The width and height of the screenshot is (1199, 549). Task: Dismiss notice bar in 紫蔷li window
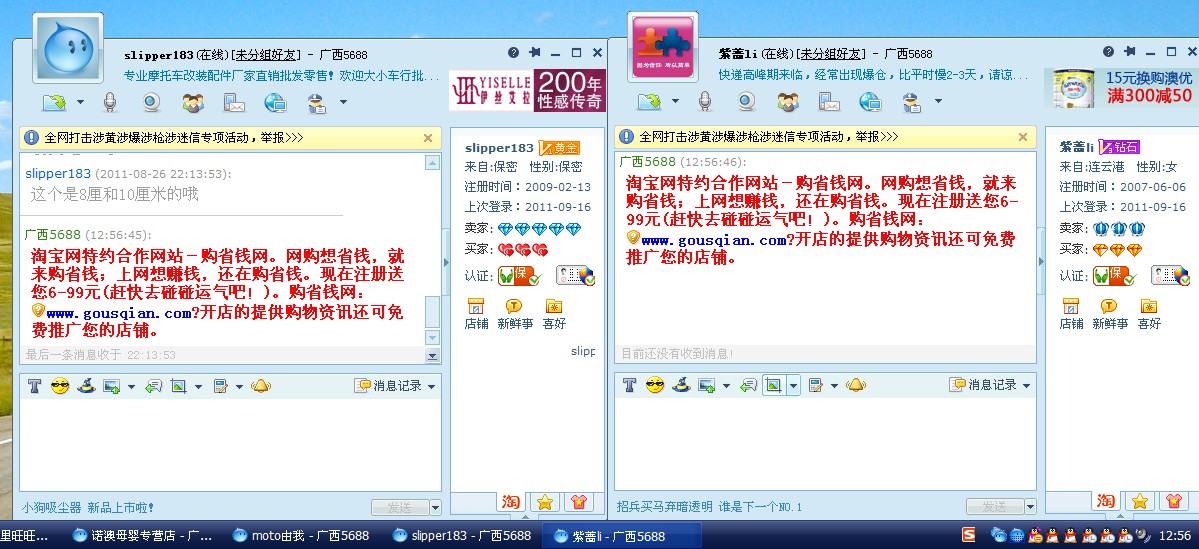coord(1023,137)
